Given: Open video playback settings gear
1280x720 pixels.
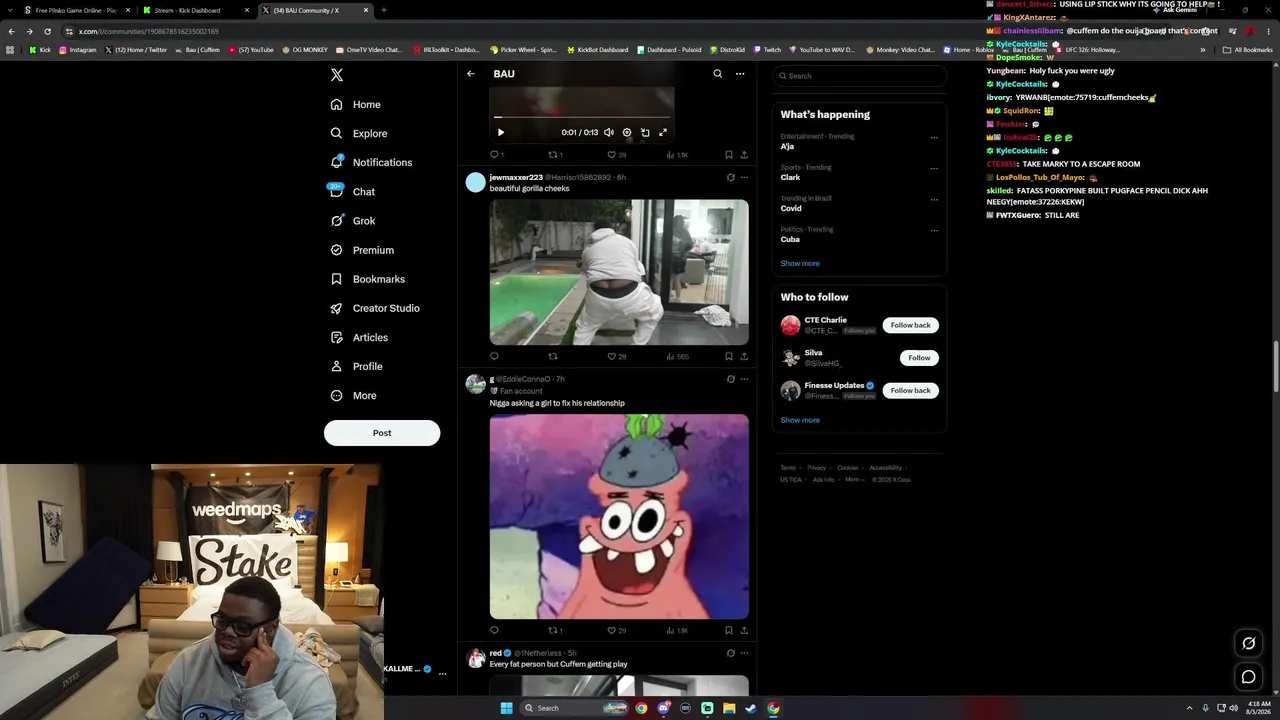Looking at the screenshot, I should coord(627,132).
